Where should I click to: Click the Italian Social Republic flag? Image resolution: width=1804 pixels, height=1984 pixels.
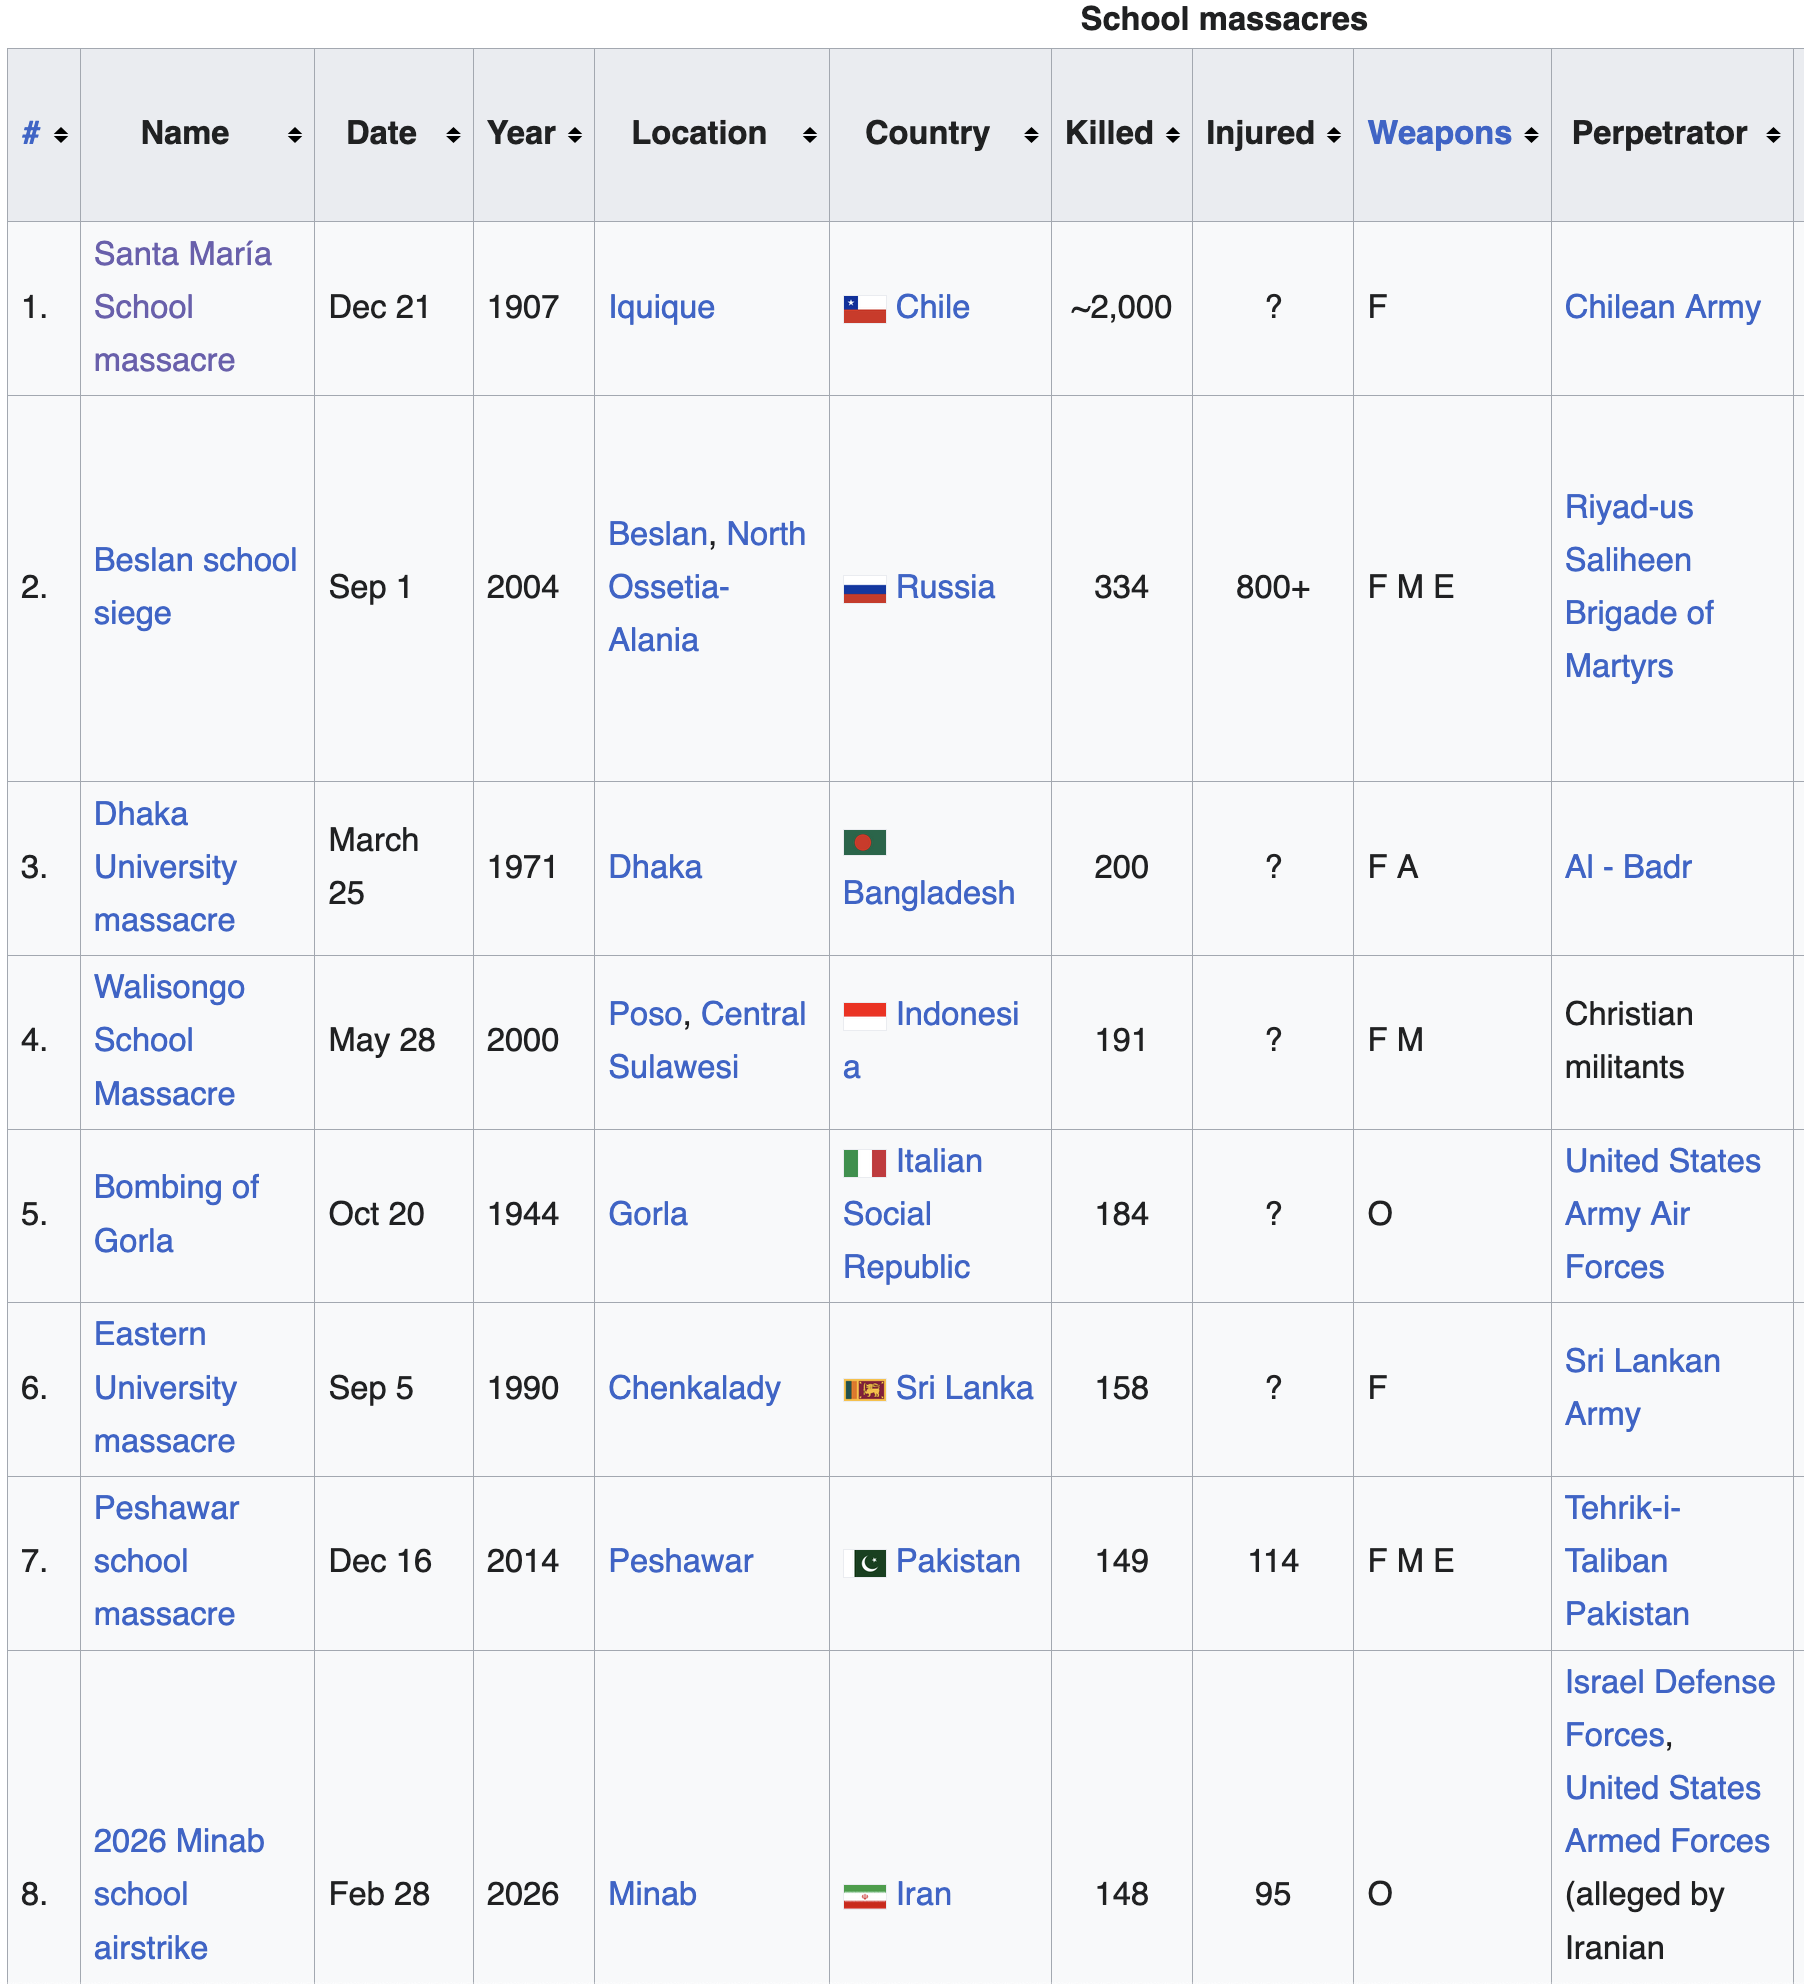tap(864, 1163)
